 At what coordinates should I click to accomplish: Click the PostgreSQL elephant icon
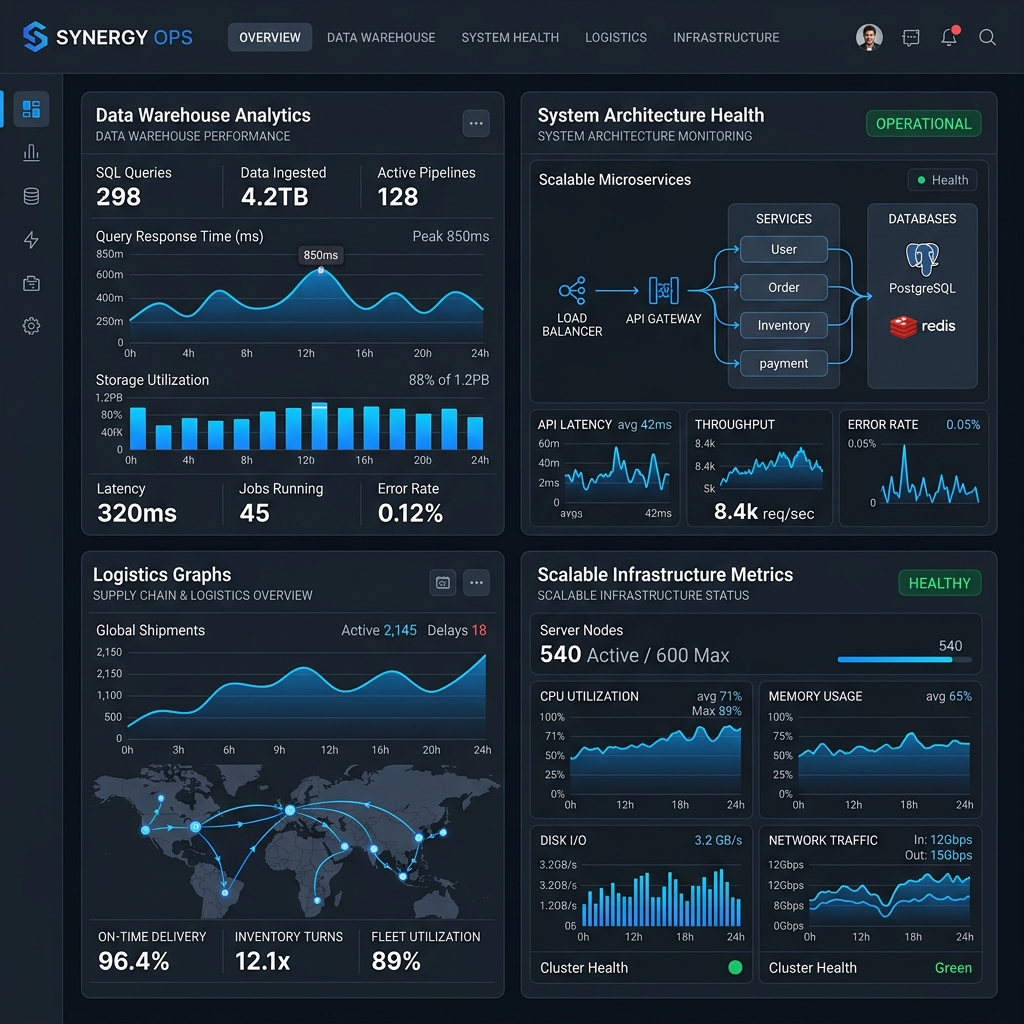(x=922, y=259)
